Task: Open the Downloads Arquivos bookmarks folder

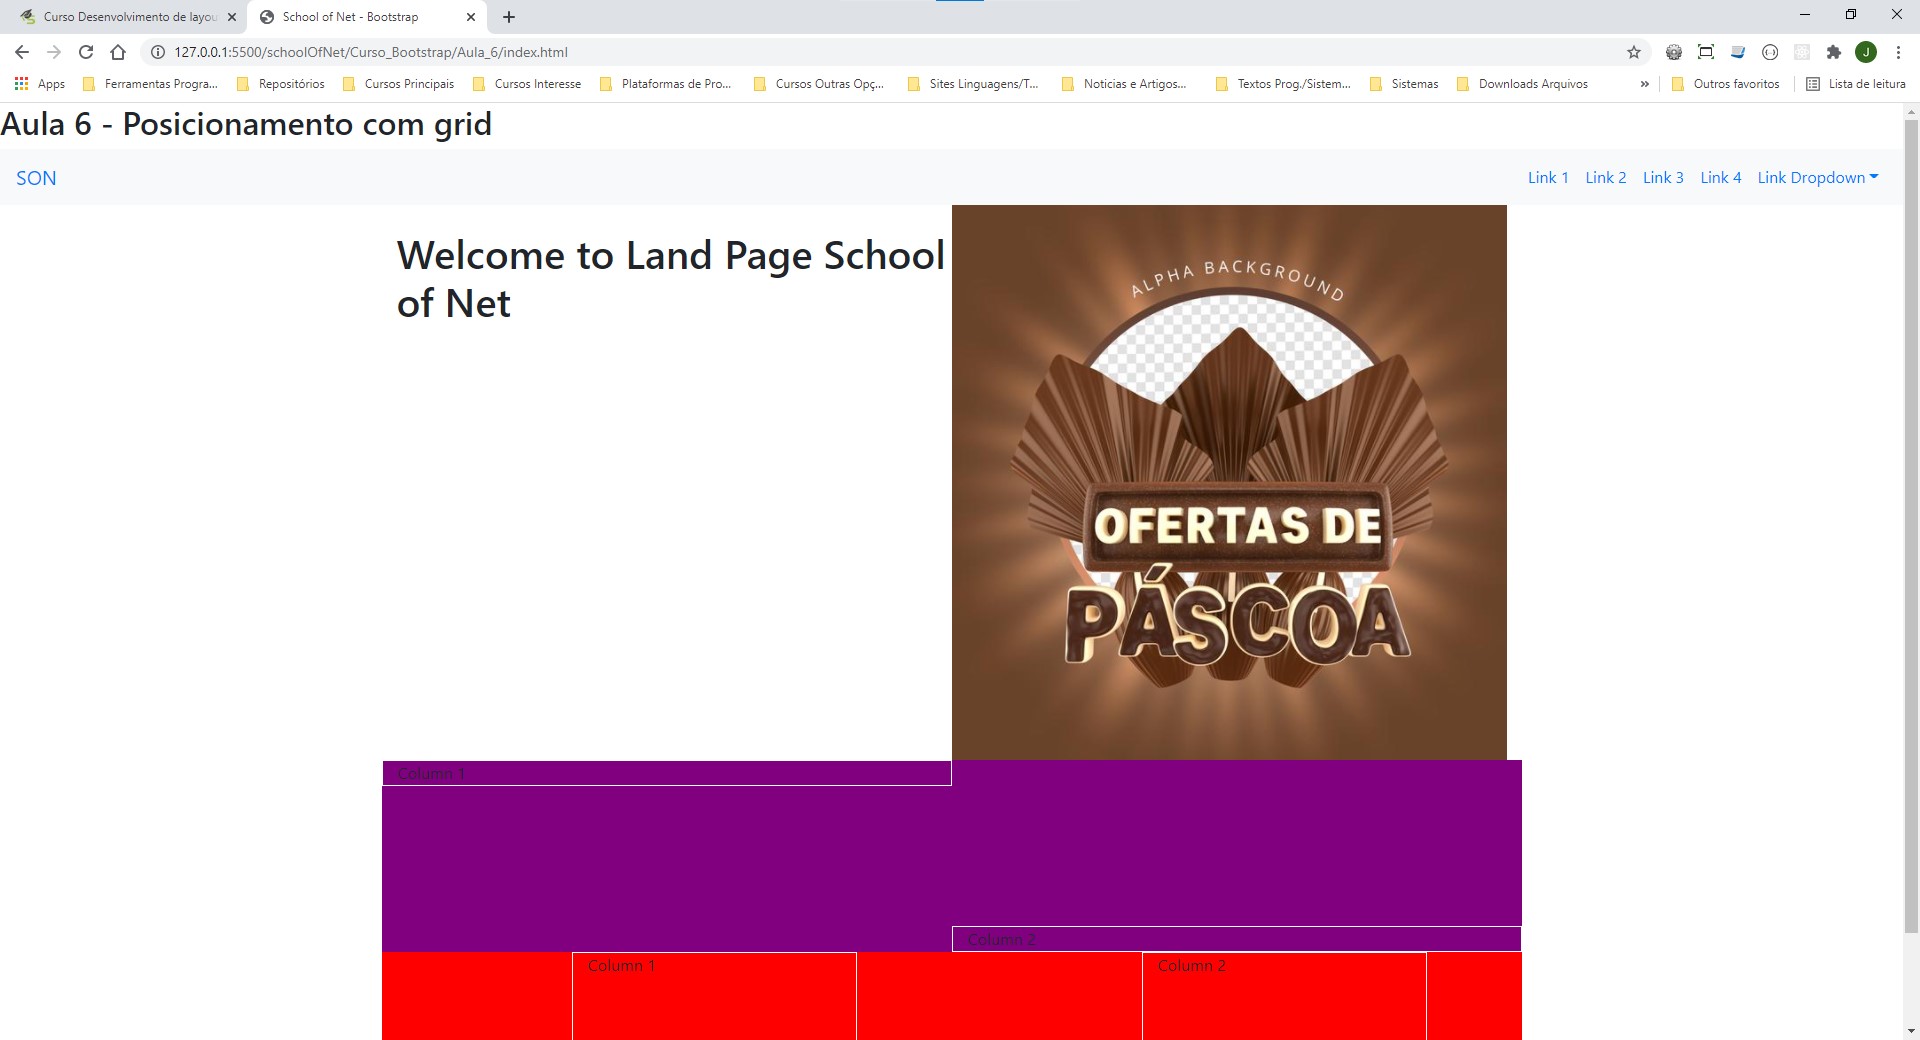Action: coord(1522,84)
